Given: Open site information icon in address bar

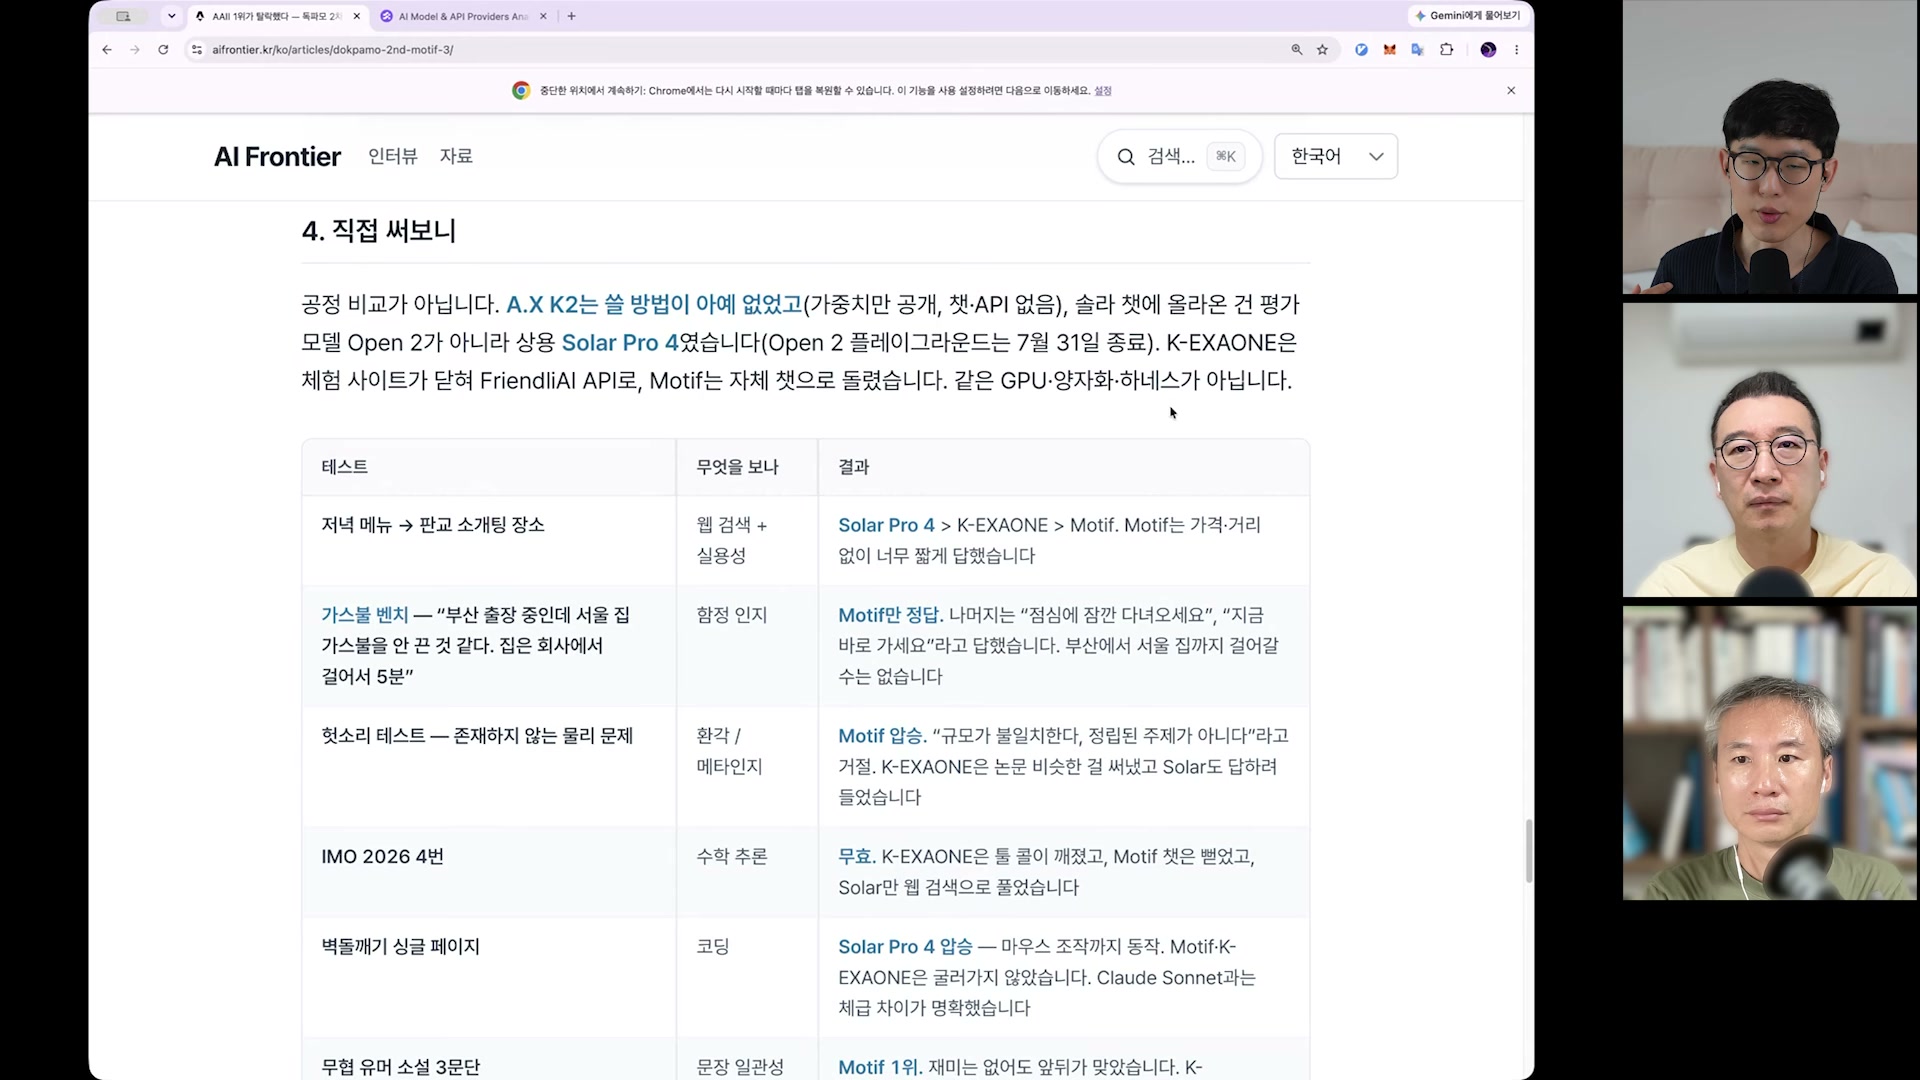Looking at the screenshot, I should pos(197,49).
